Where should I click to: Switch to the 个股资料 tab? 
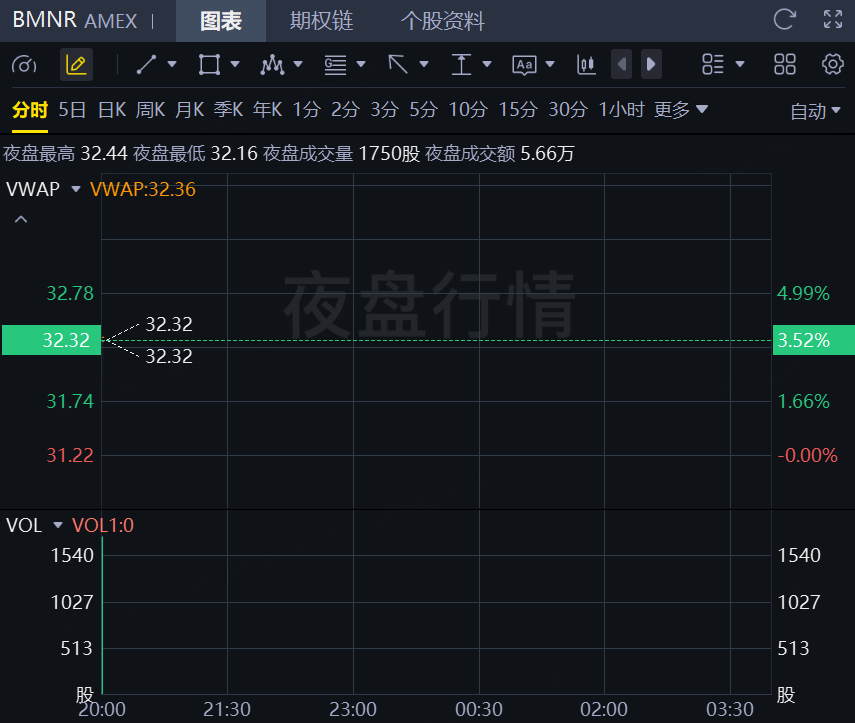click(x=443, y=21)
